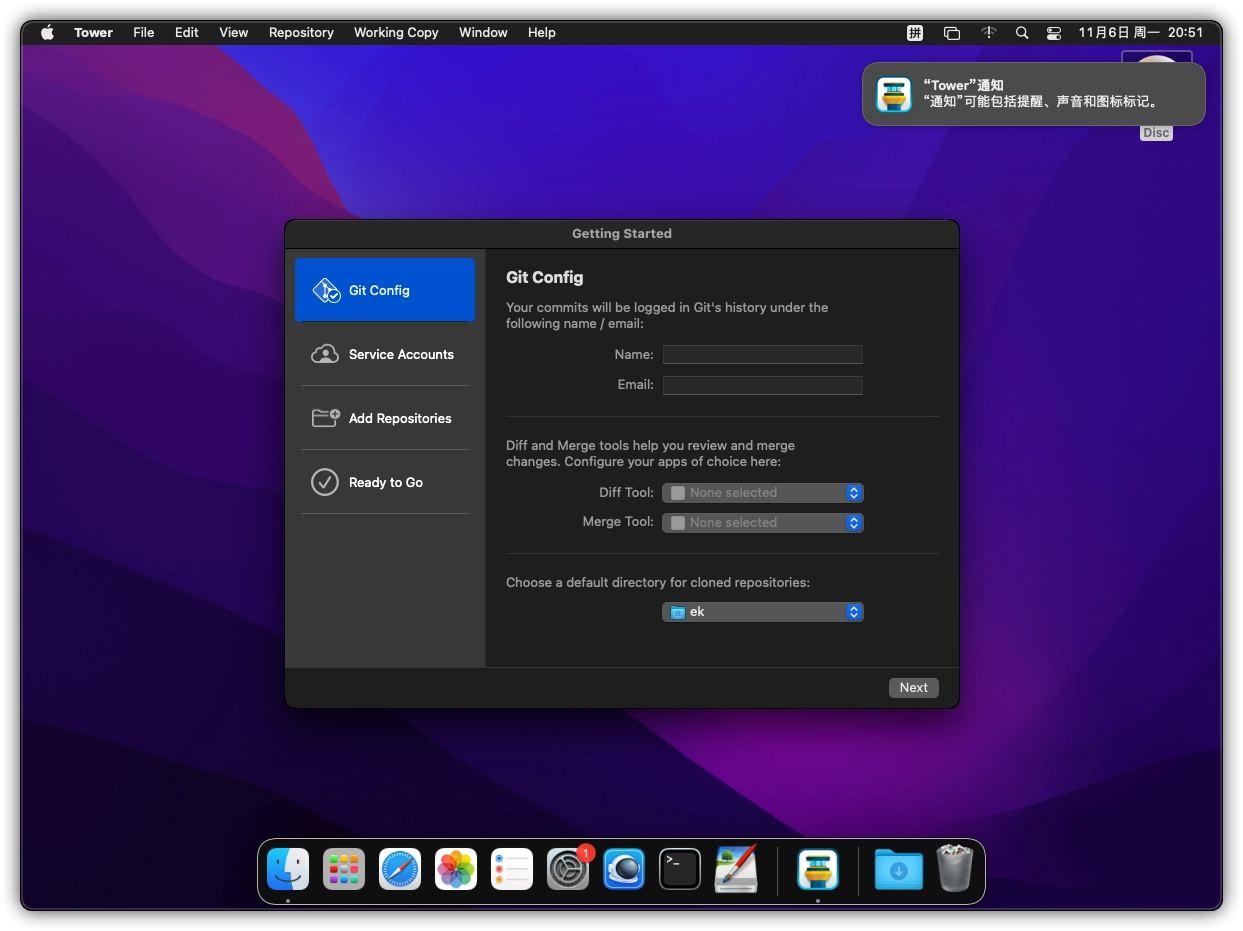Screen dimensions: 1243x931
Task: Expand the Merge Tool dropdown
Action: [x=762, y=523]
